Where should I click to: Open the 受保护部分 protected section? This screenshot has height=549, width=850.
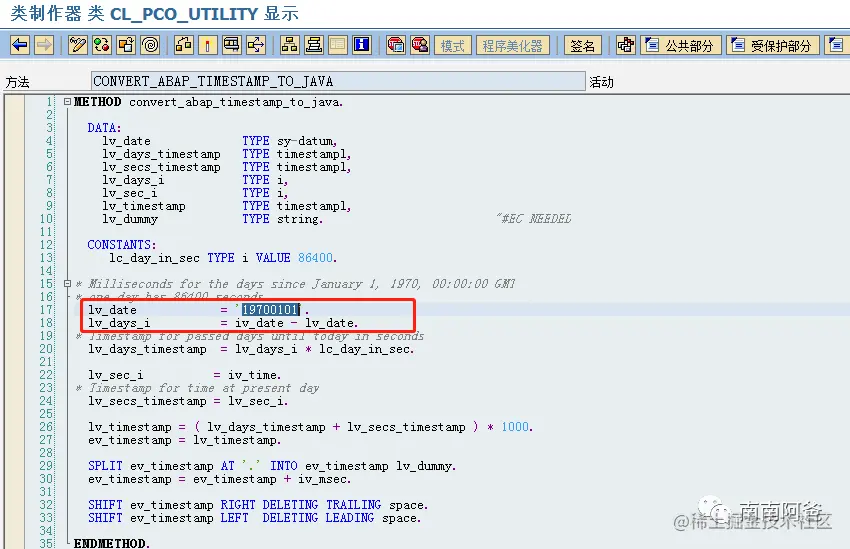(x=772, y=46)
